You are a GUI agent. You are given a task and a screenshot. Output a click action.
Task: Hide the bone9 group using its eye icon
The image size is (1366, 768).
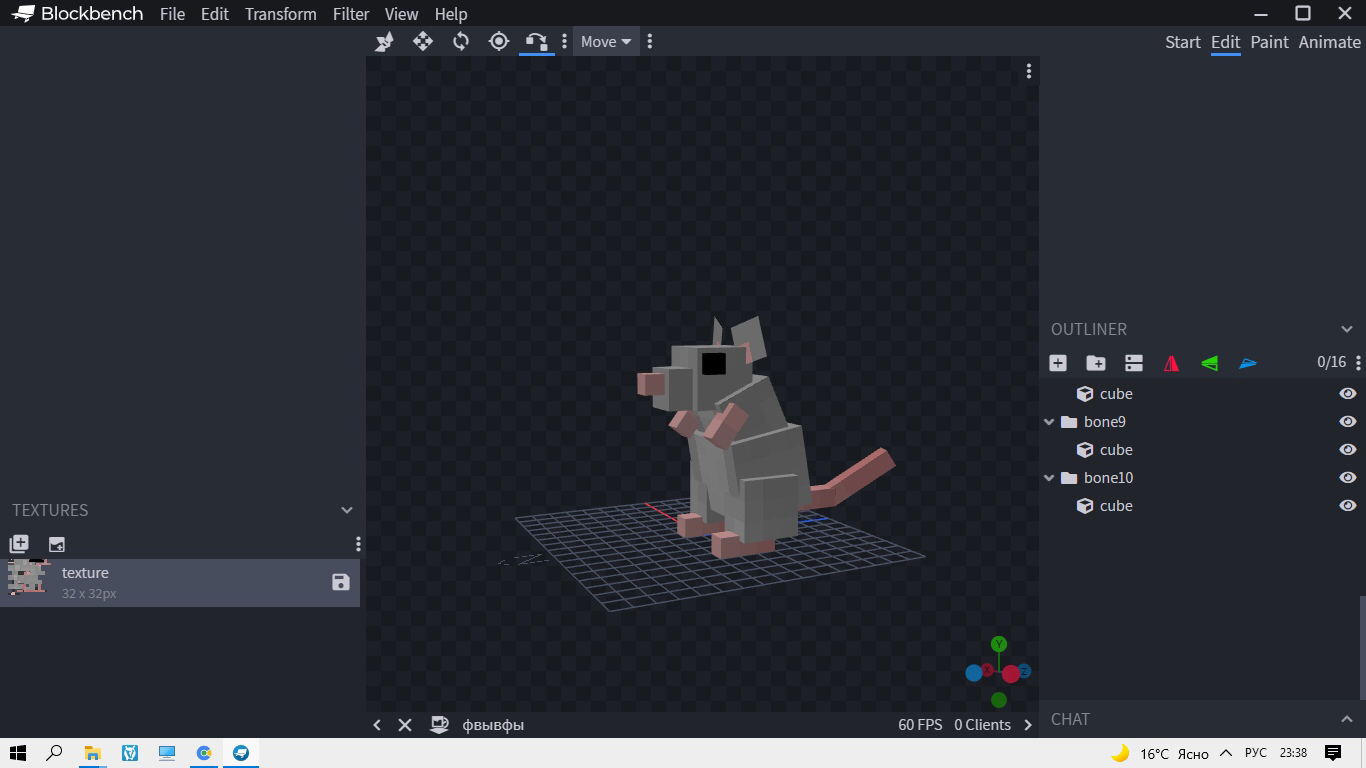(1347, 422)
